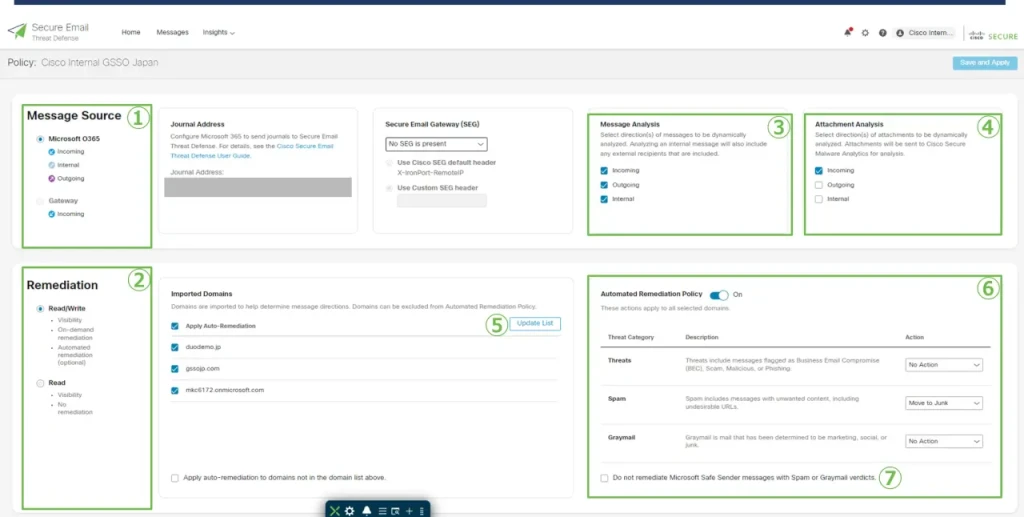The image size is (1024, 517).
Task: Select Microsoft O365 message source
Action: click(x=40, y=138)
